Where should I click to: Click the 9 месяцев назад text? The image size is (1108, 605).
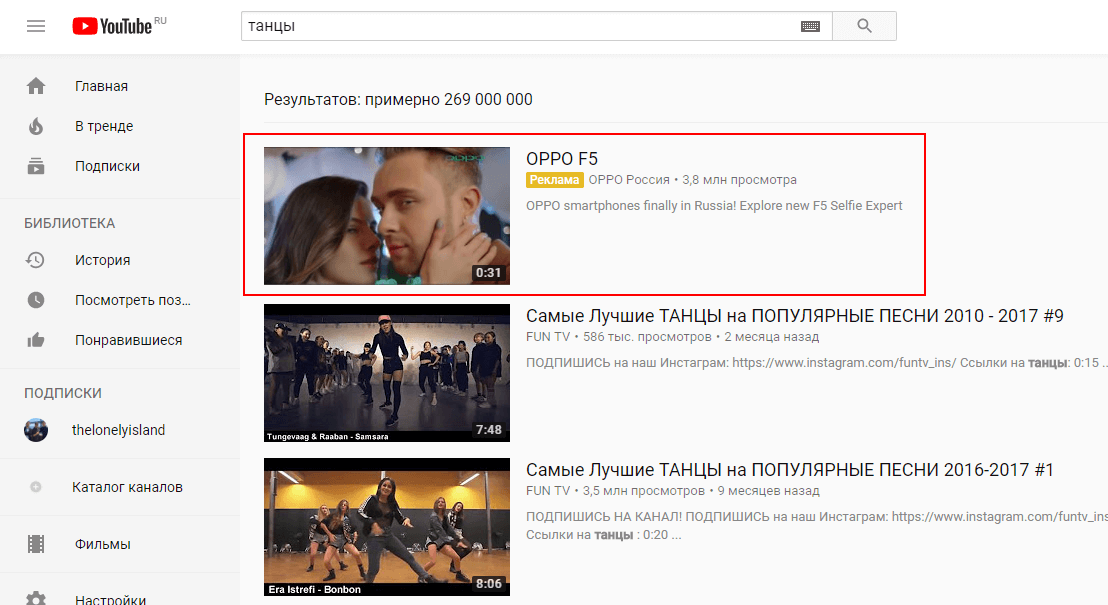(x=769, y=491)
